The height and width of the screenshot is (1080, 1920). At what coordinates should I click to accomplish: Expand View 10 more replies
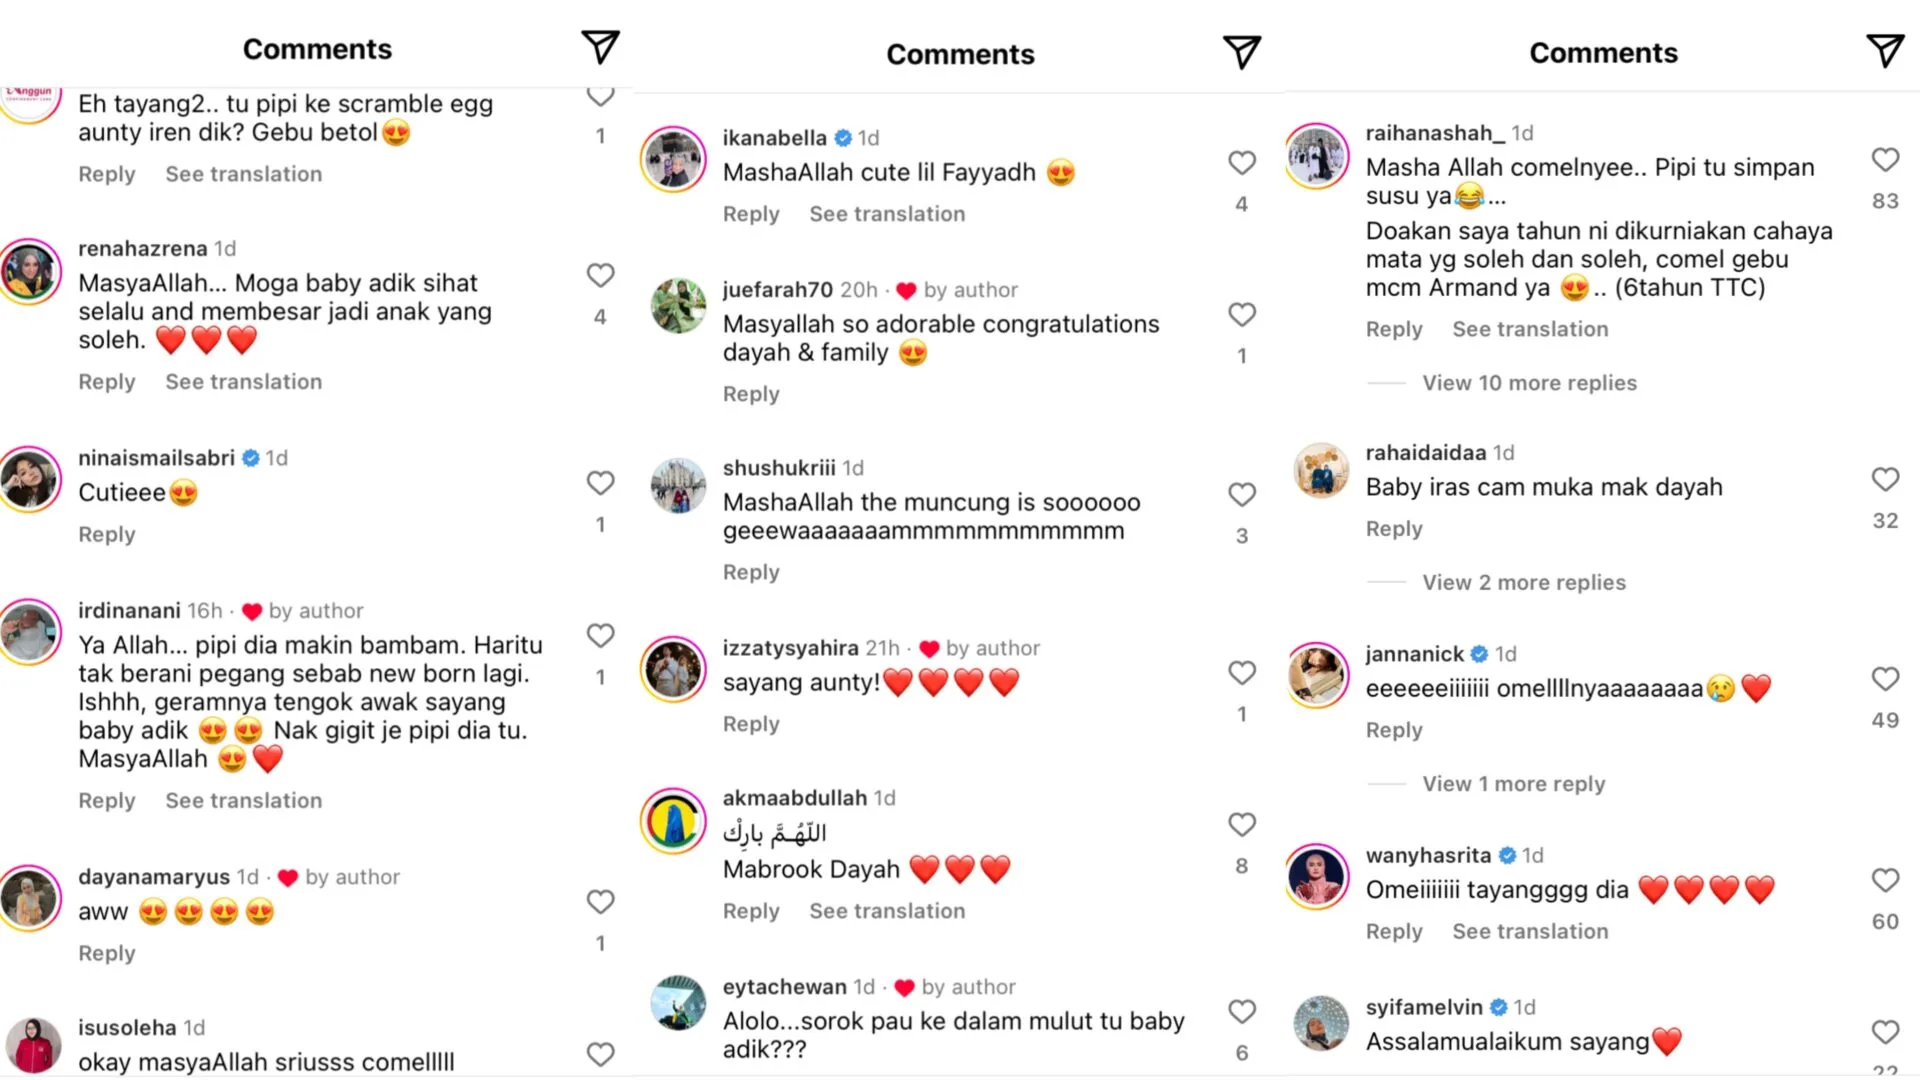click(x=1529, y=383)
